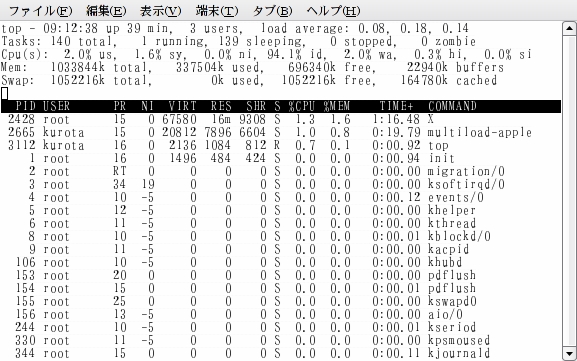Open the タブ(B) menu

pos(273,11)
